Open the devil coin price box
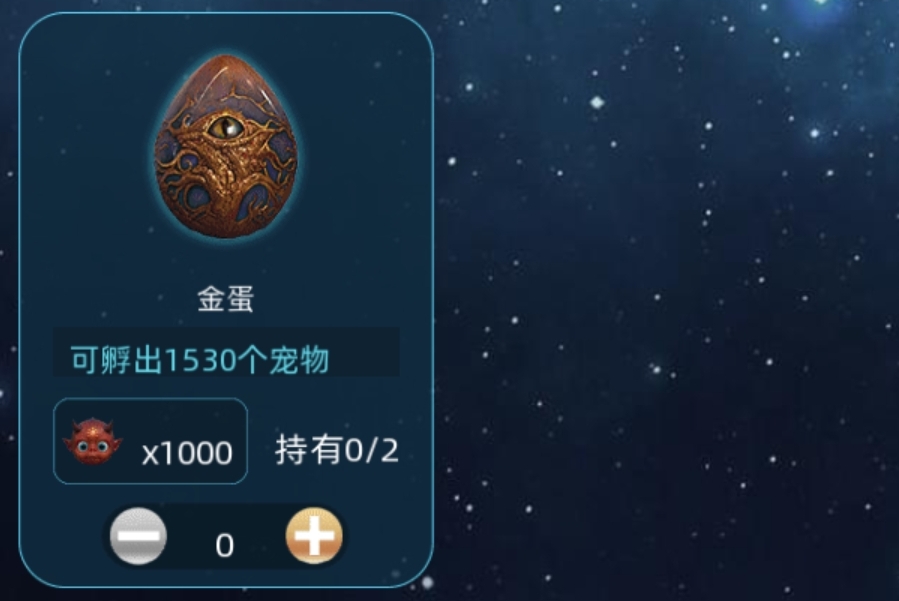 tap(150, 441)
